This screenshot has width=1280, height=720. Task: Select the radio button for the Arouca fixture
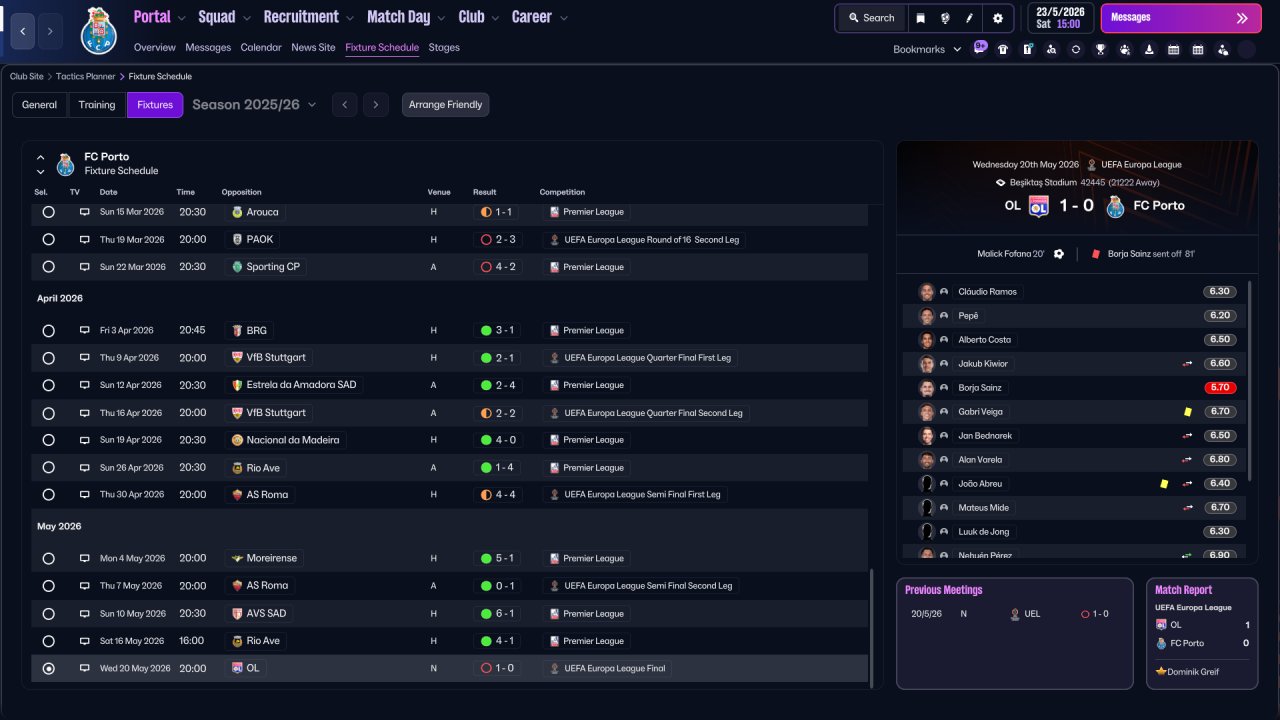[48, 212]
